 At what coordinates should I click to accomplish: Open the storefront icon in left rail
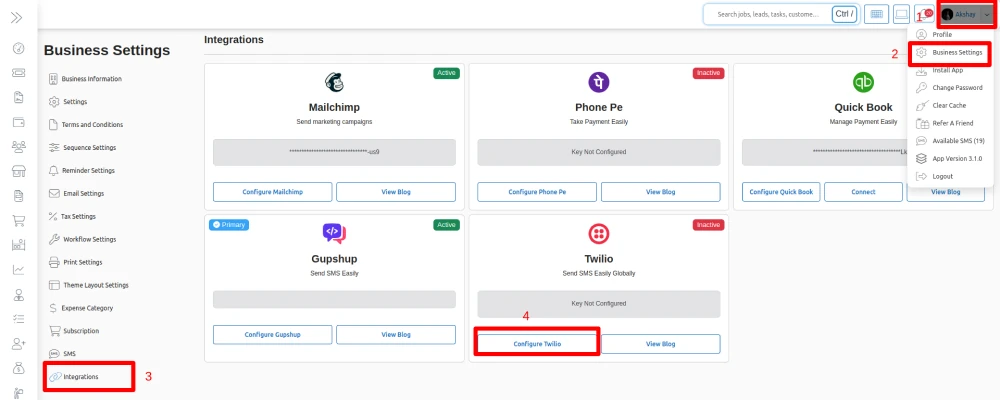[18, 172]
